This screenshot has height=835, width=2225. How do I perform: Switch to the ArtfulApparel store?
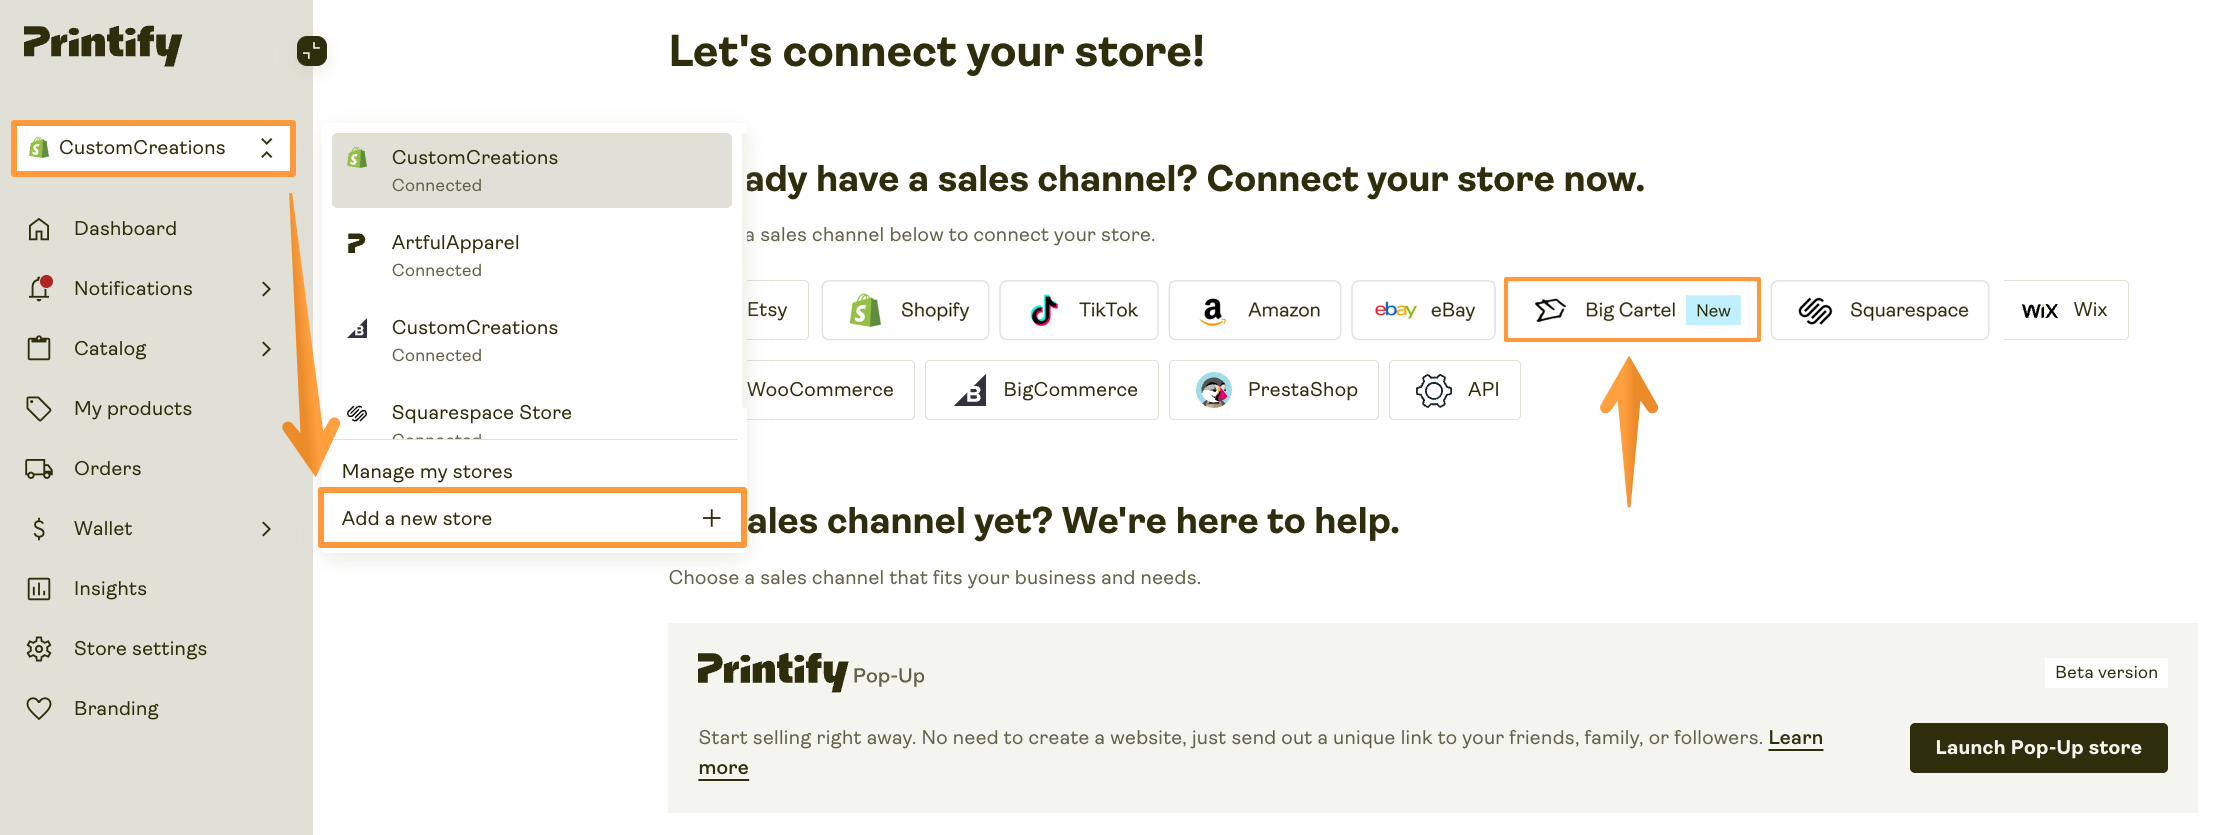tap(456, 254)
